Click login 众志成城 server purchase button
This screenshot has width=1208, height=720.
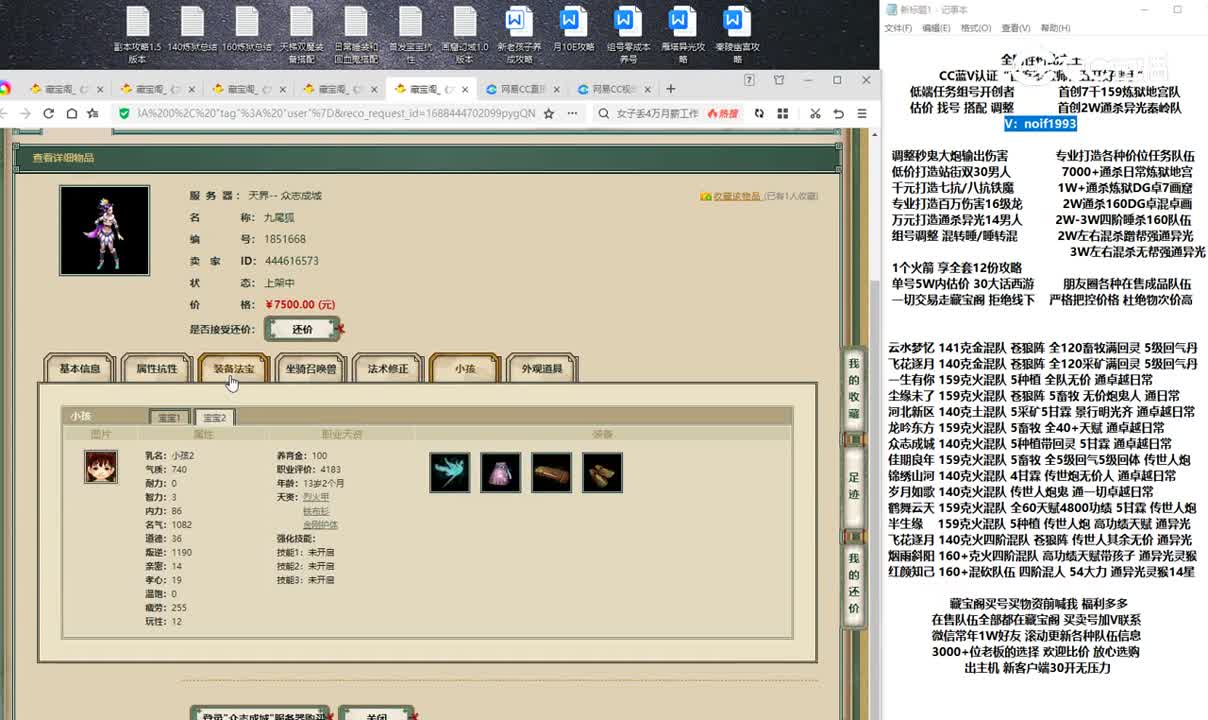pyautogui.click(x=260, y=714)
